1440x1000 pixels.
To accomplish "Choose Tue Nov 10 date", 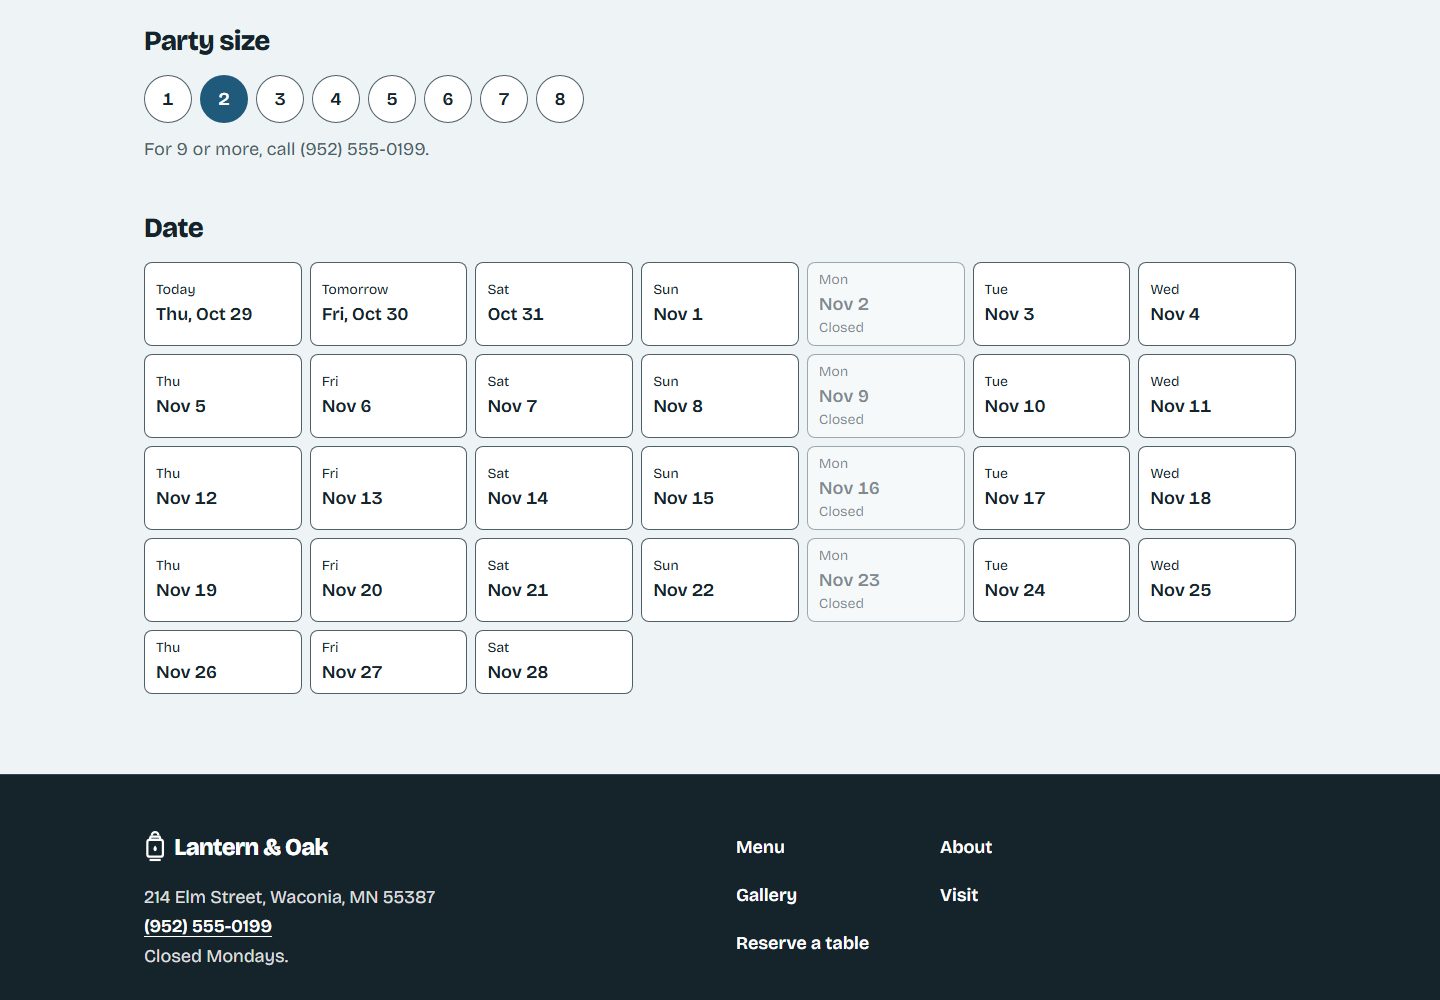I will click(1051, 396).
